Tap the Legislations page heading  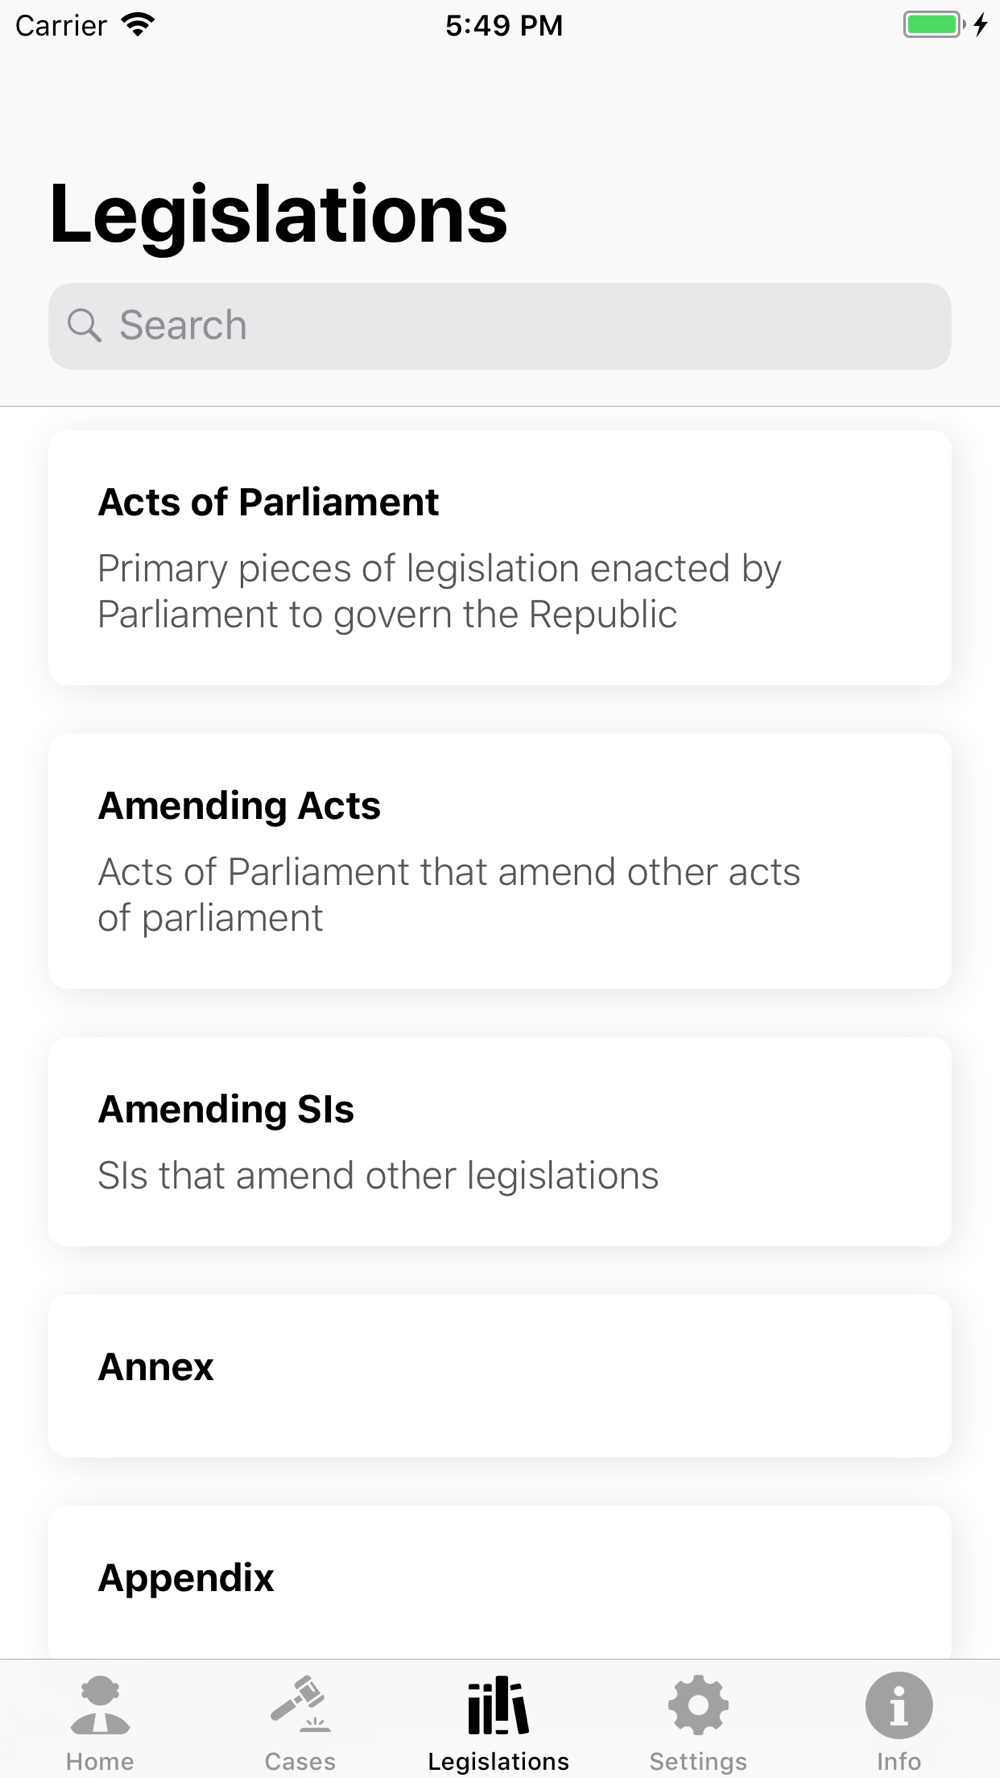[278, 213]
